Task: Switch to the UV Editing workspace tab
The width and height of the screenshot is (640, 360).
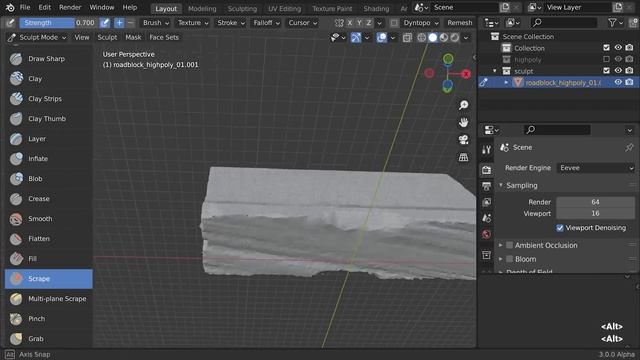Action: (284, 9)
